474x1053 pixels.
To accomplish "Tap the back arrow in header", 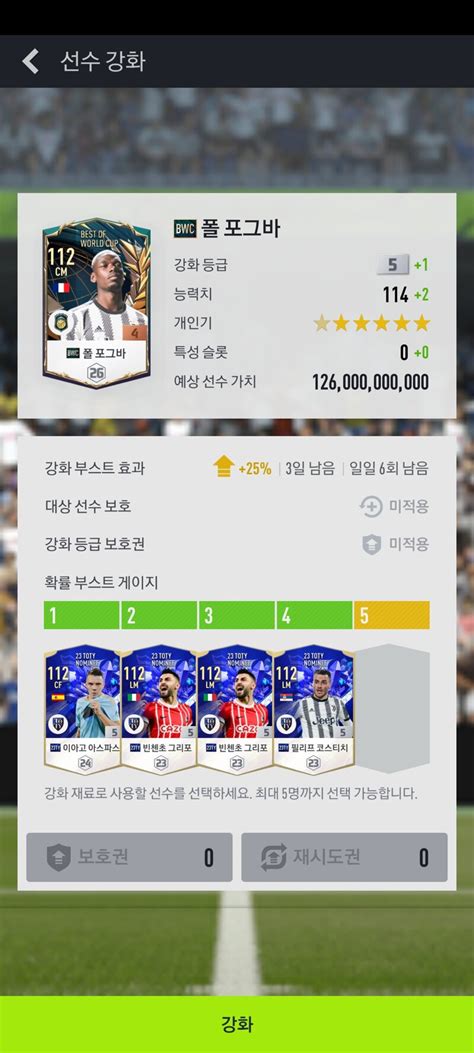I will (30, 61).
